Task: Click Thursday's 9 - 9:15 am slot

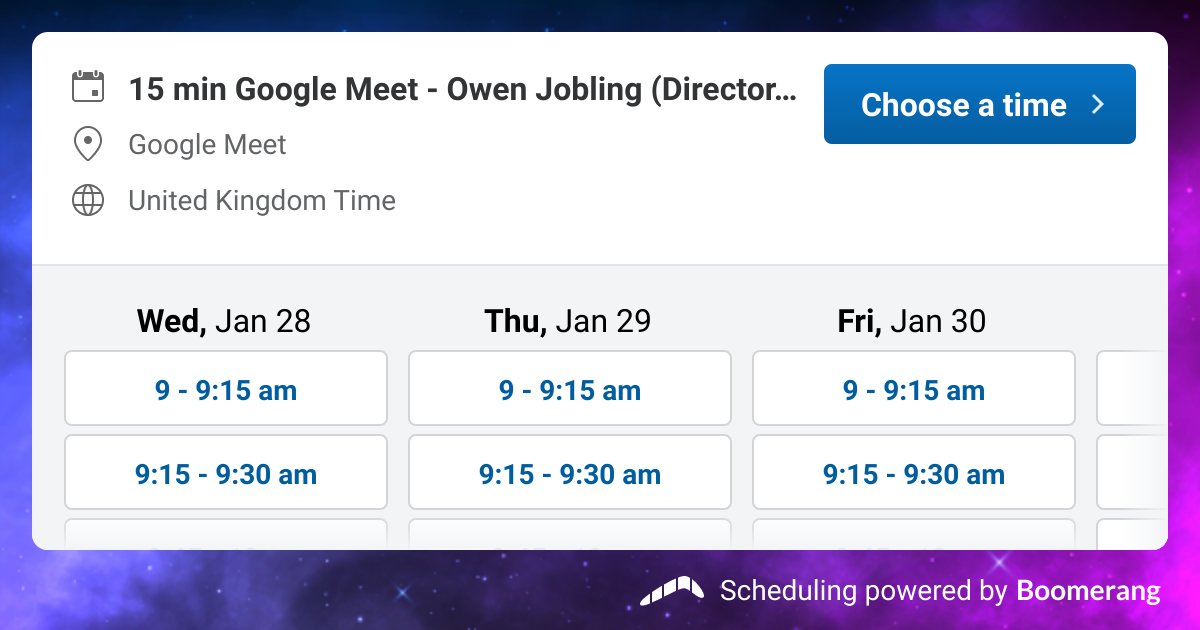Action: click(x=569, y=390)
